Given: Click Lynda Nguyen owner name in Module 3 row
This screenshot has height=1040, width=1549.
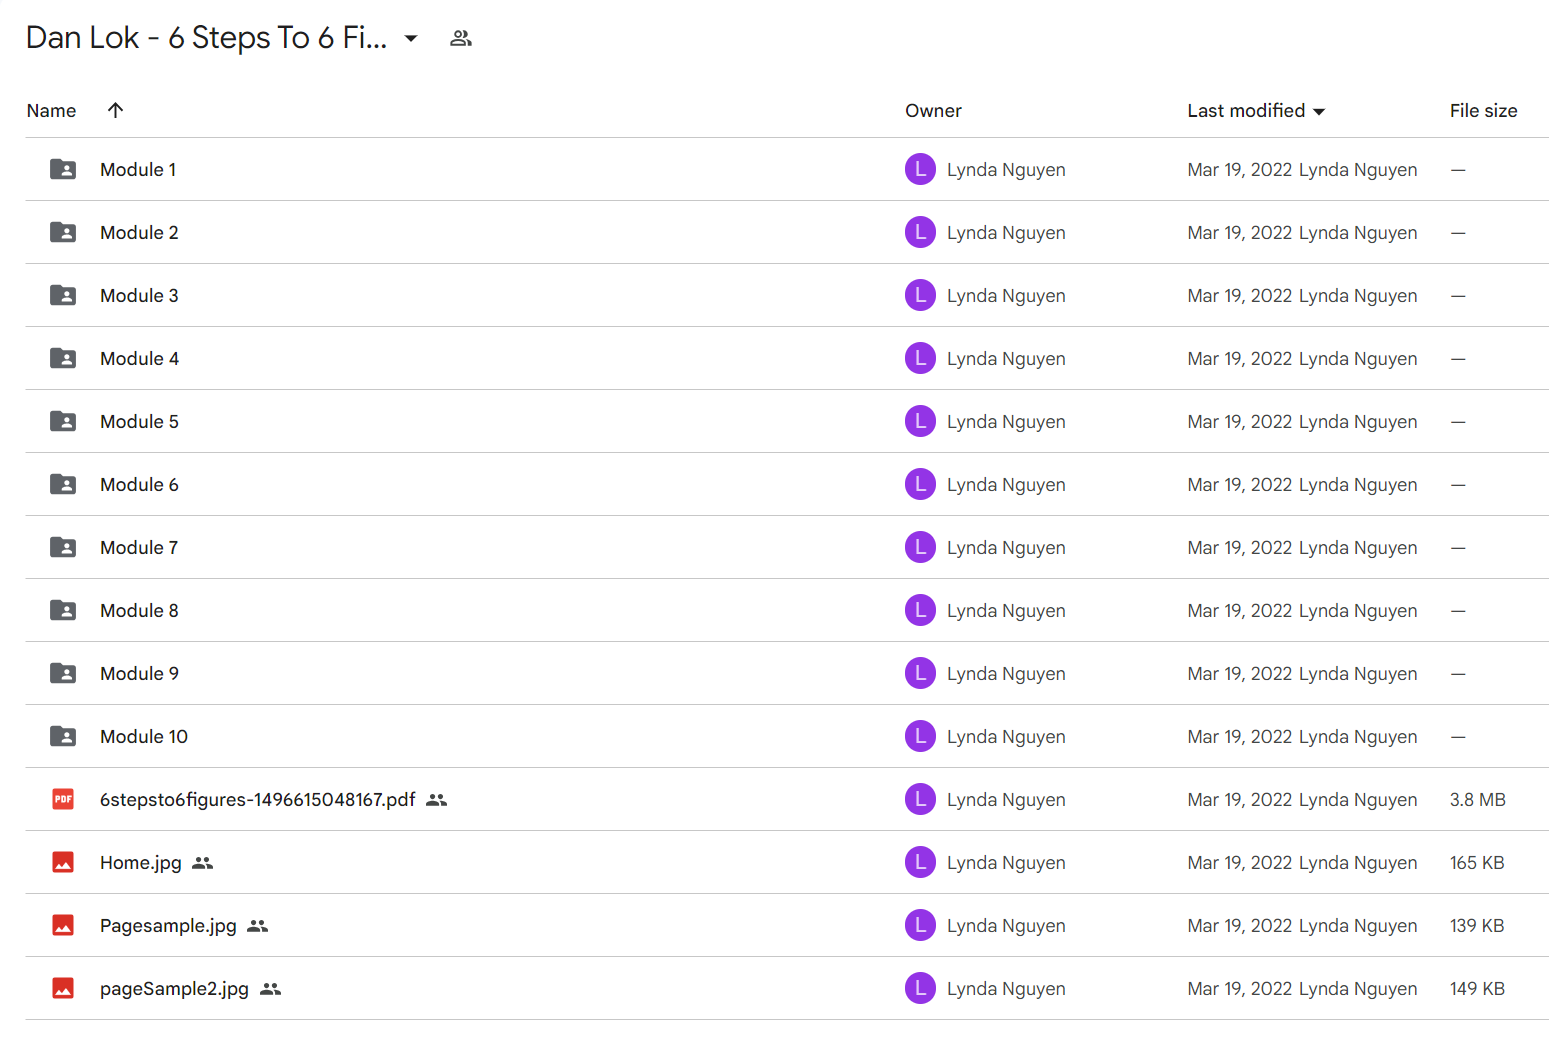Looking at the screenshot, I should tap(1006, 296).
